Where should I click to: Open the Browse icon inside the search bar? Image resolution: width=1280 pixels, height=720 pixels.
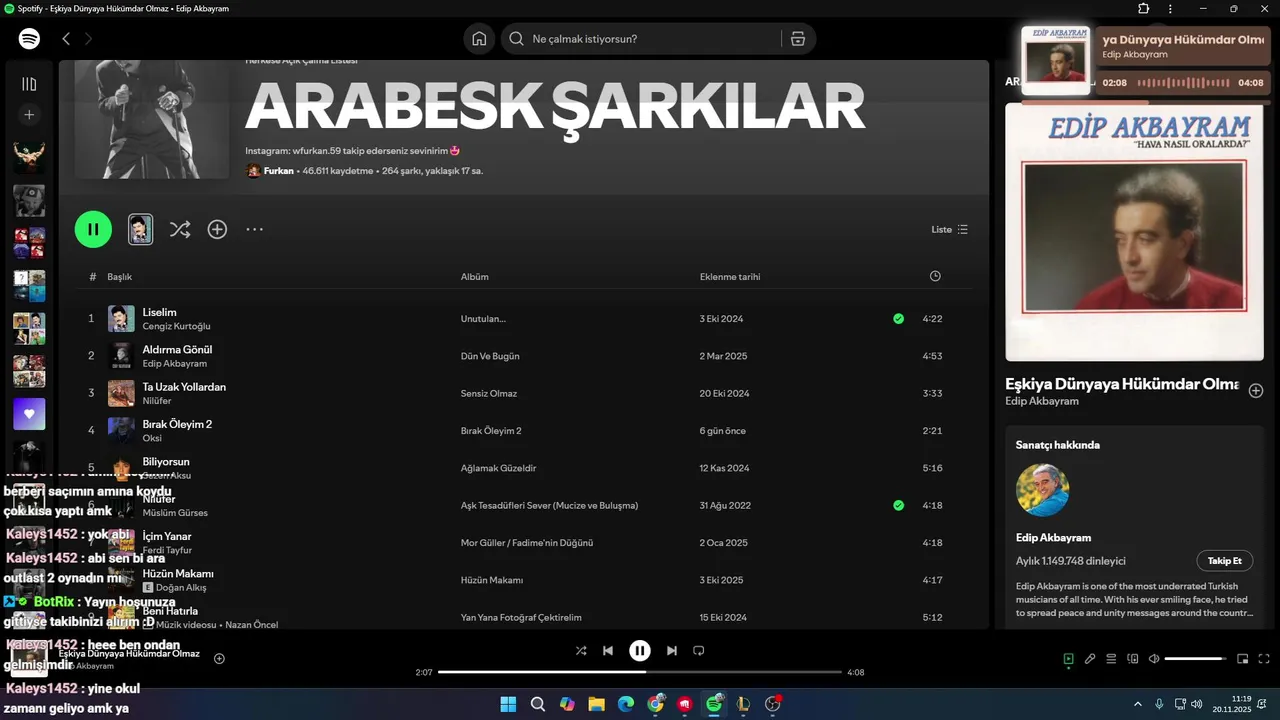797,39
